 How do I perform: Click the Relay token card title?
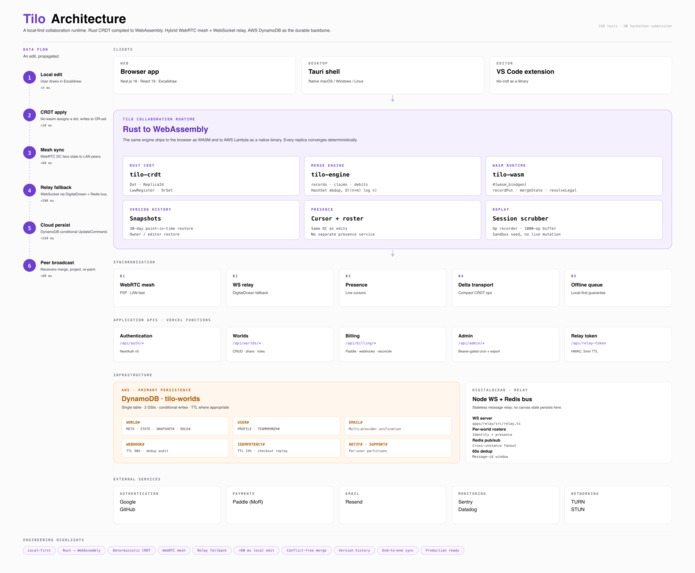coord(584,336)
